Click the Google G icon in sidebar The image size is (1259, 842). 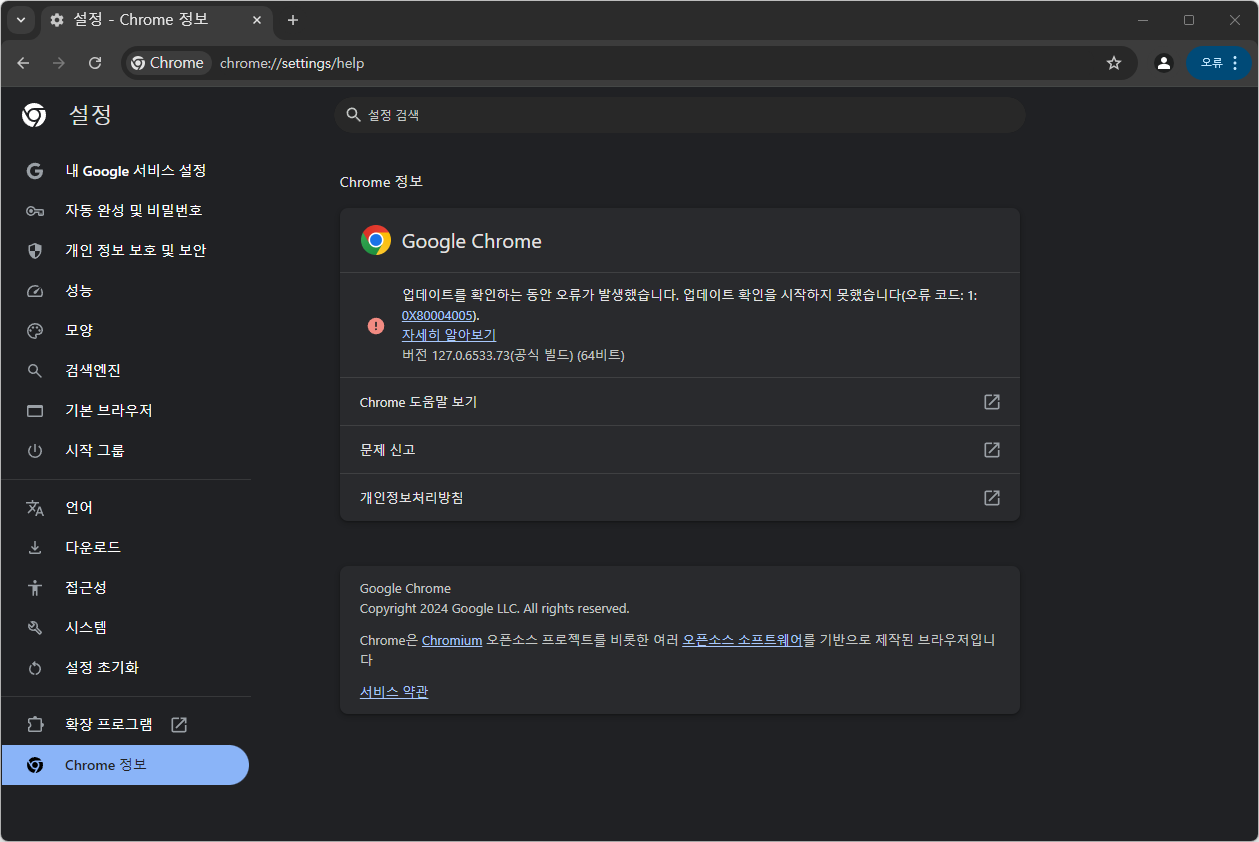pos(35,171)
